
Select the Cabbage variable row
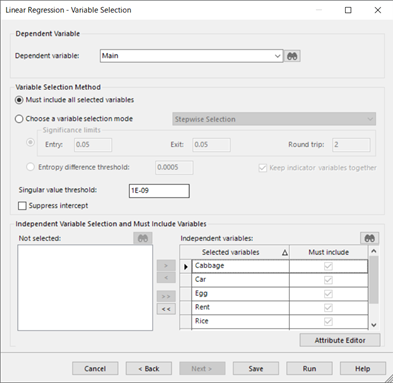pos(240,266)
